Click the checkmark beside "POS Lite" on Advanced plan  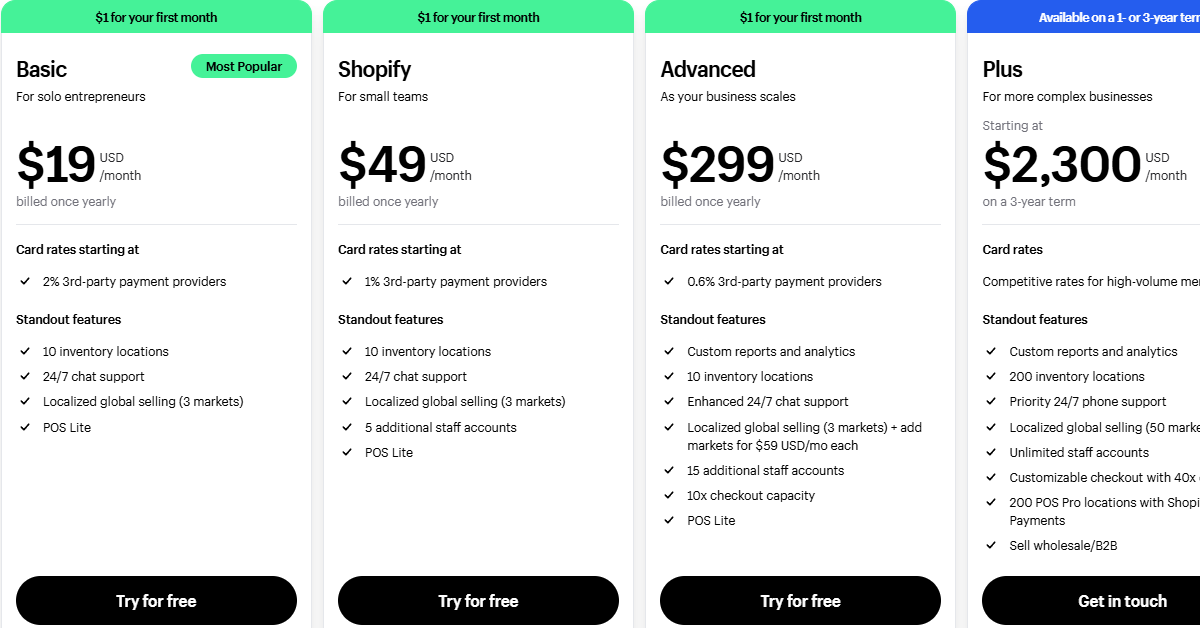(x=669, y=520)
